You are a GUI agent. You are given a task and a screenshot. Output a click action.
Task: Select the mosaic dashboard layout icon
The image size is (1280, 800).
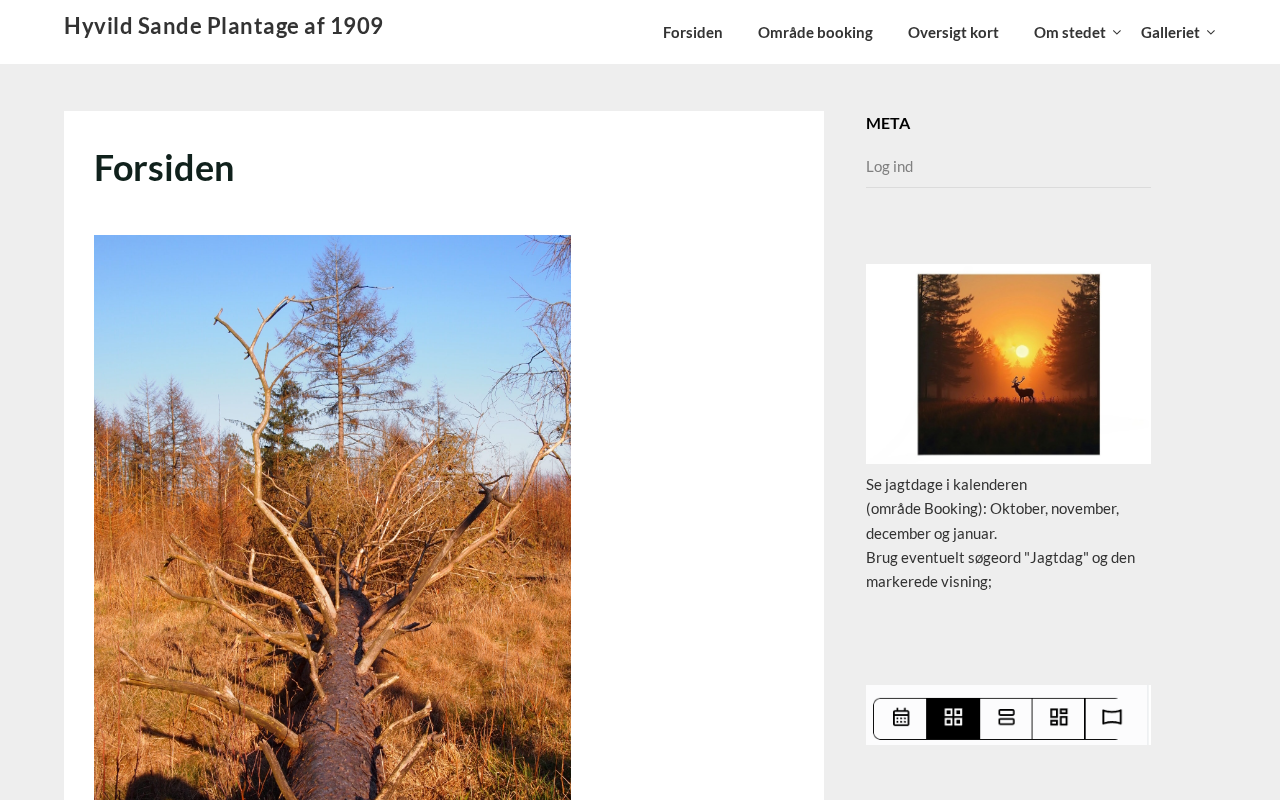point(1059,718)
